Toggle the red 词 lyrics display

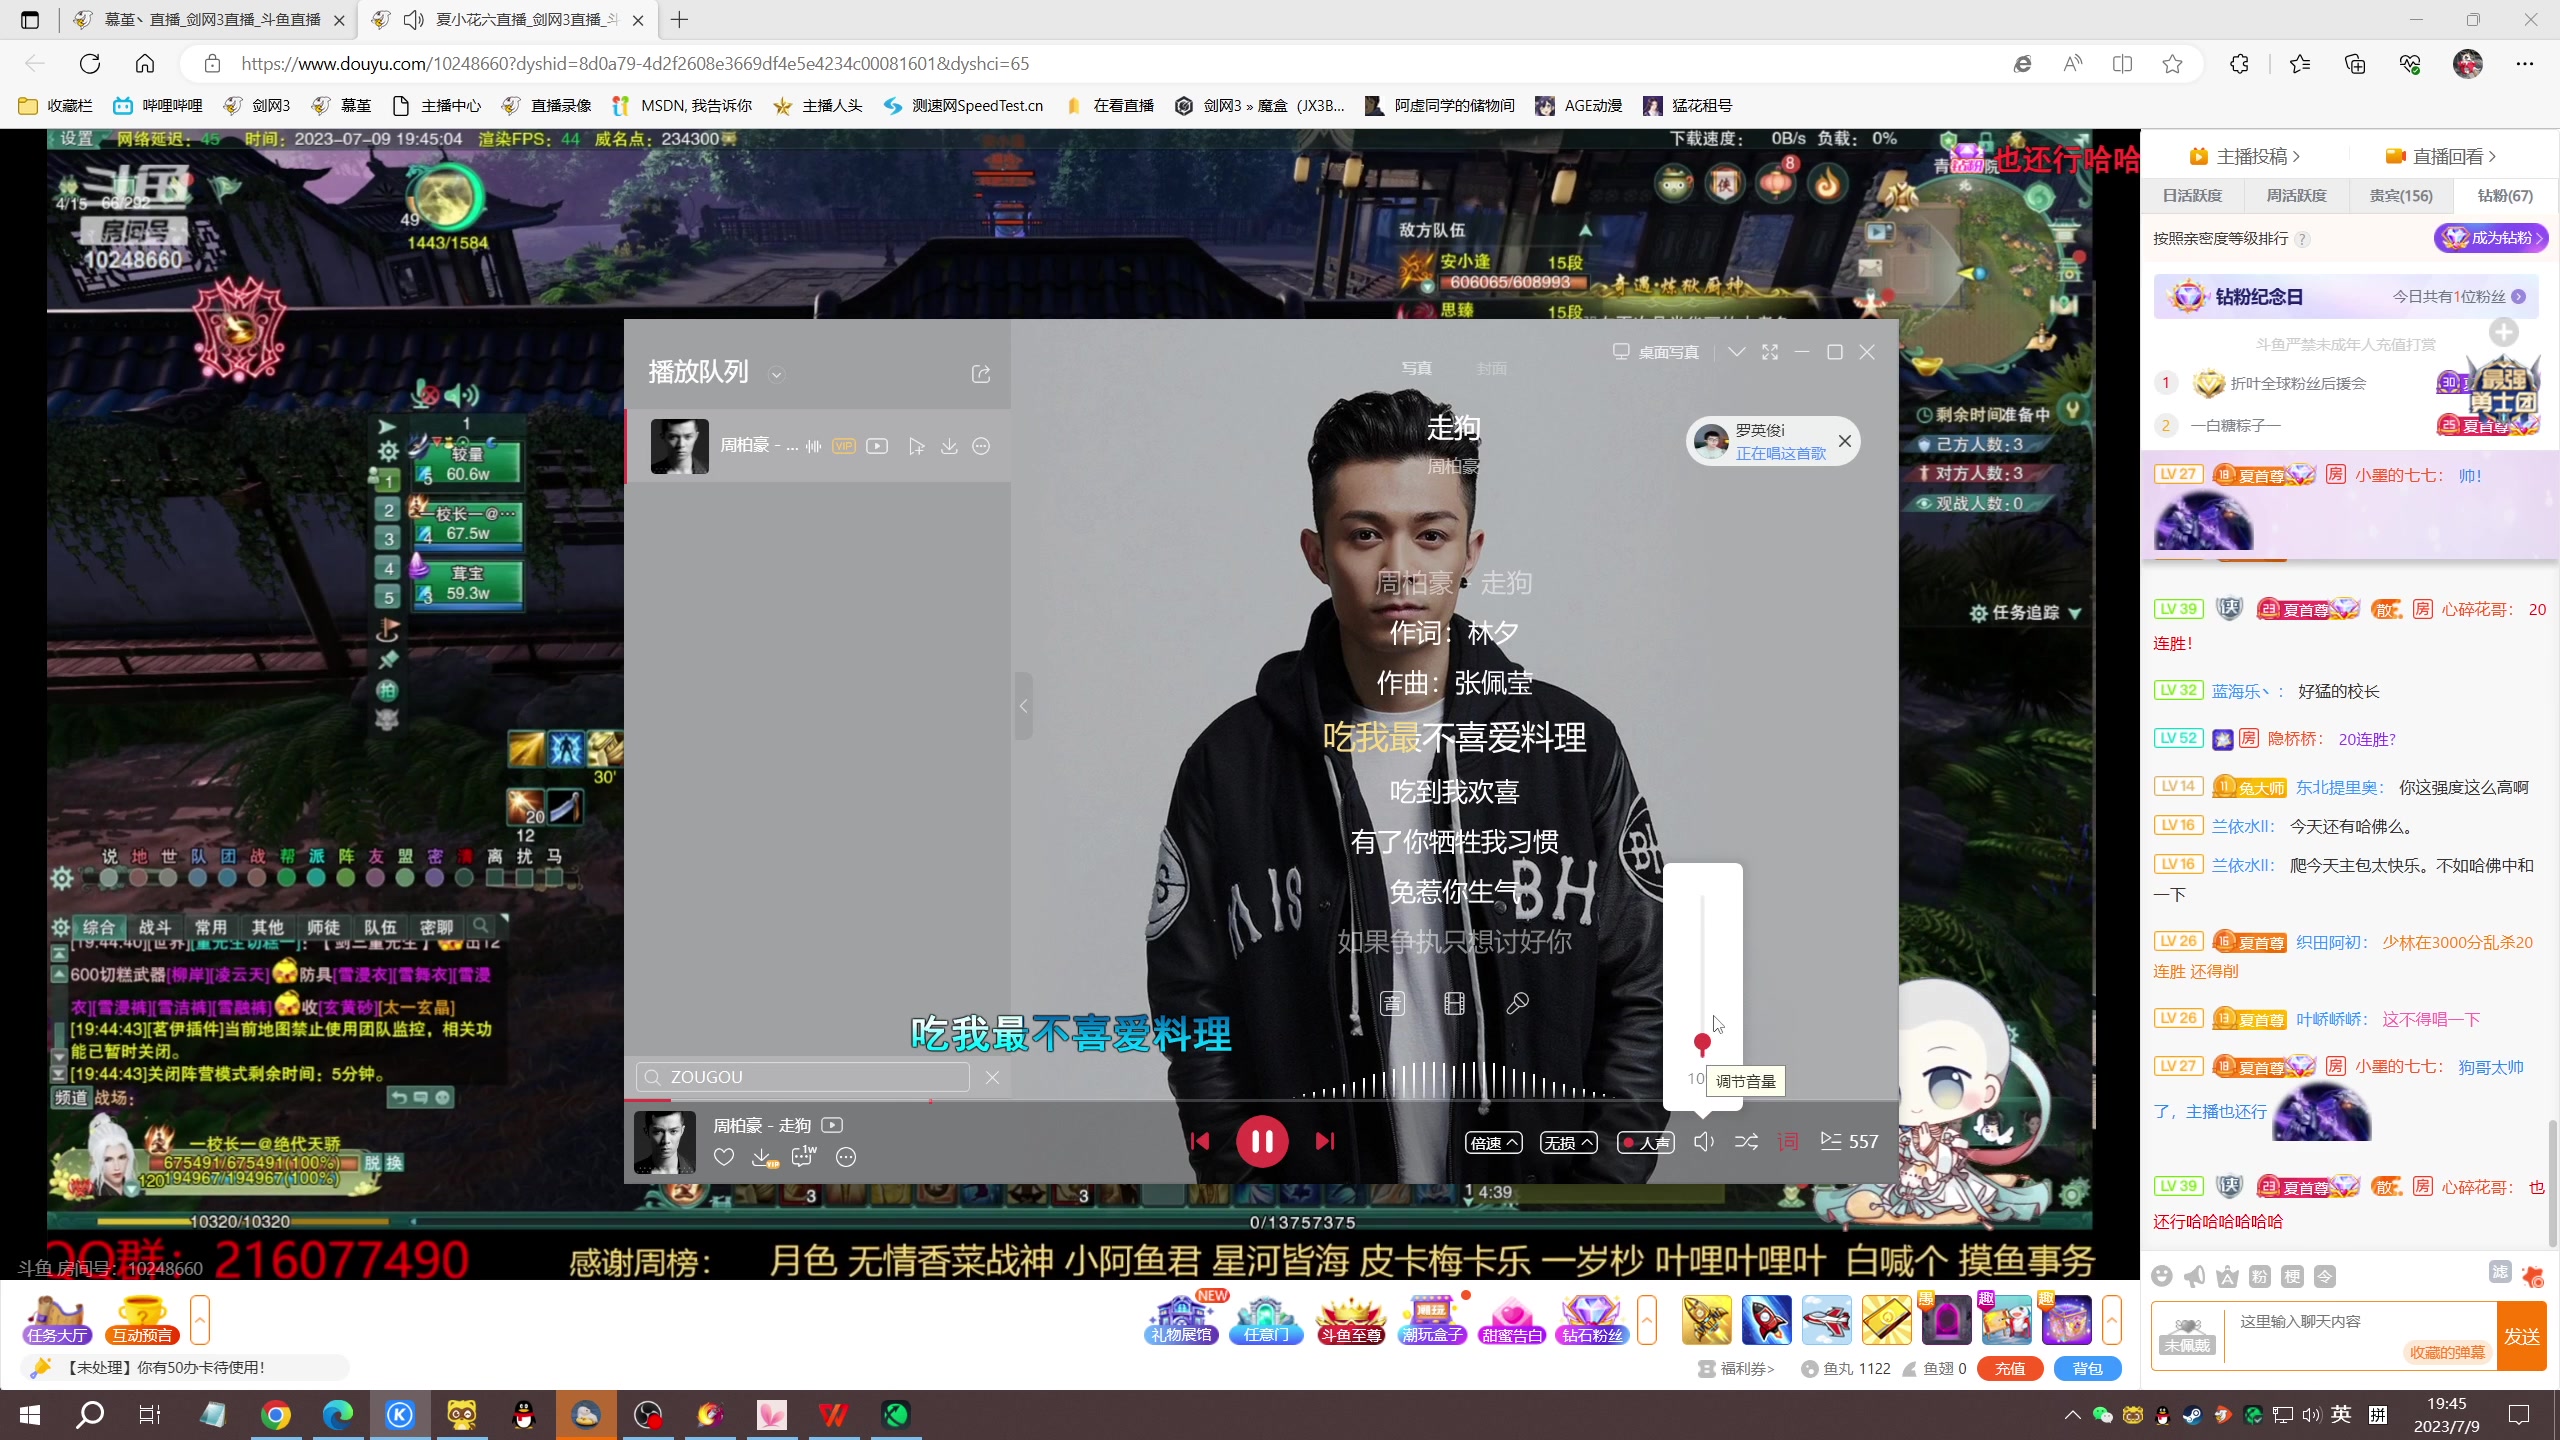click(1788, 1141)
